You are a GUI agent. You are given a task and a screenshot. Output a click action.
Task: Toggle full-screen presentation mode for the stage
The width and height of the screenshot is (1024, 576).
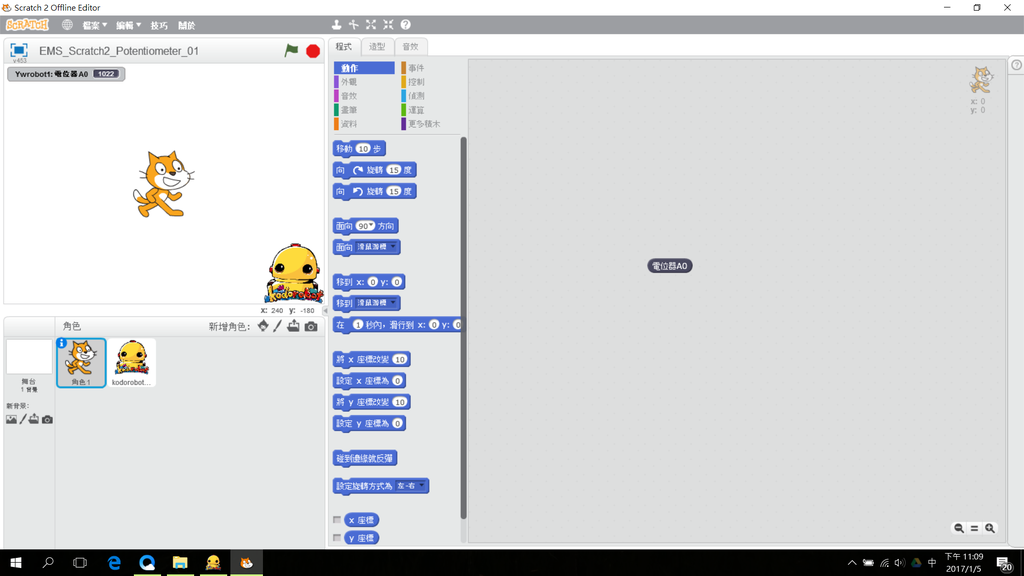click(x=19, y=50)
